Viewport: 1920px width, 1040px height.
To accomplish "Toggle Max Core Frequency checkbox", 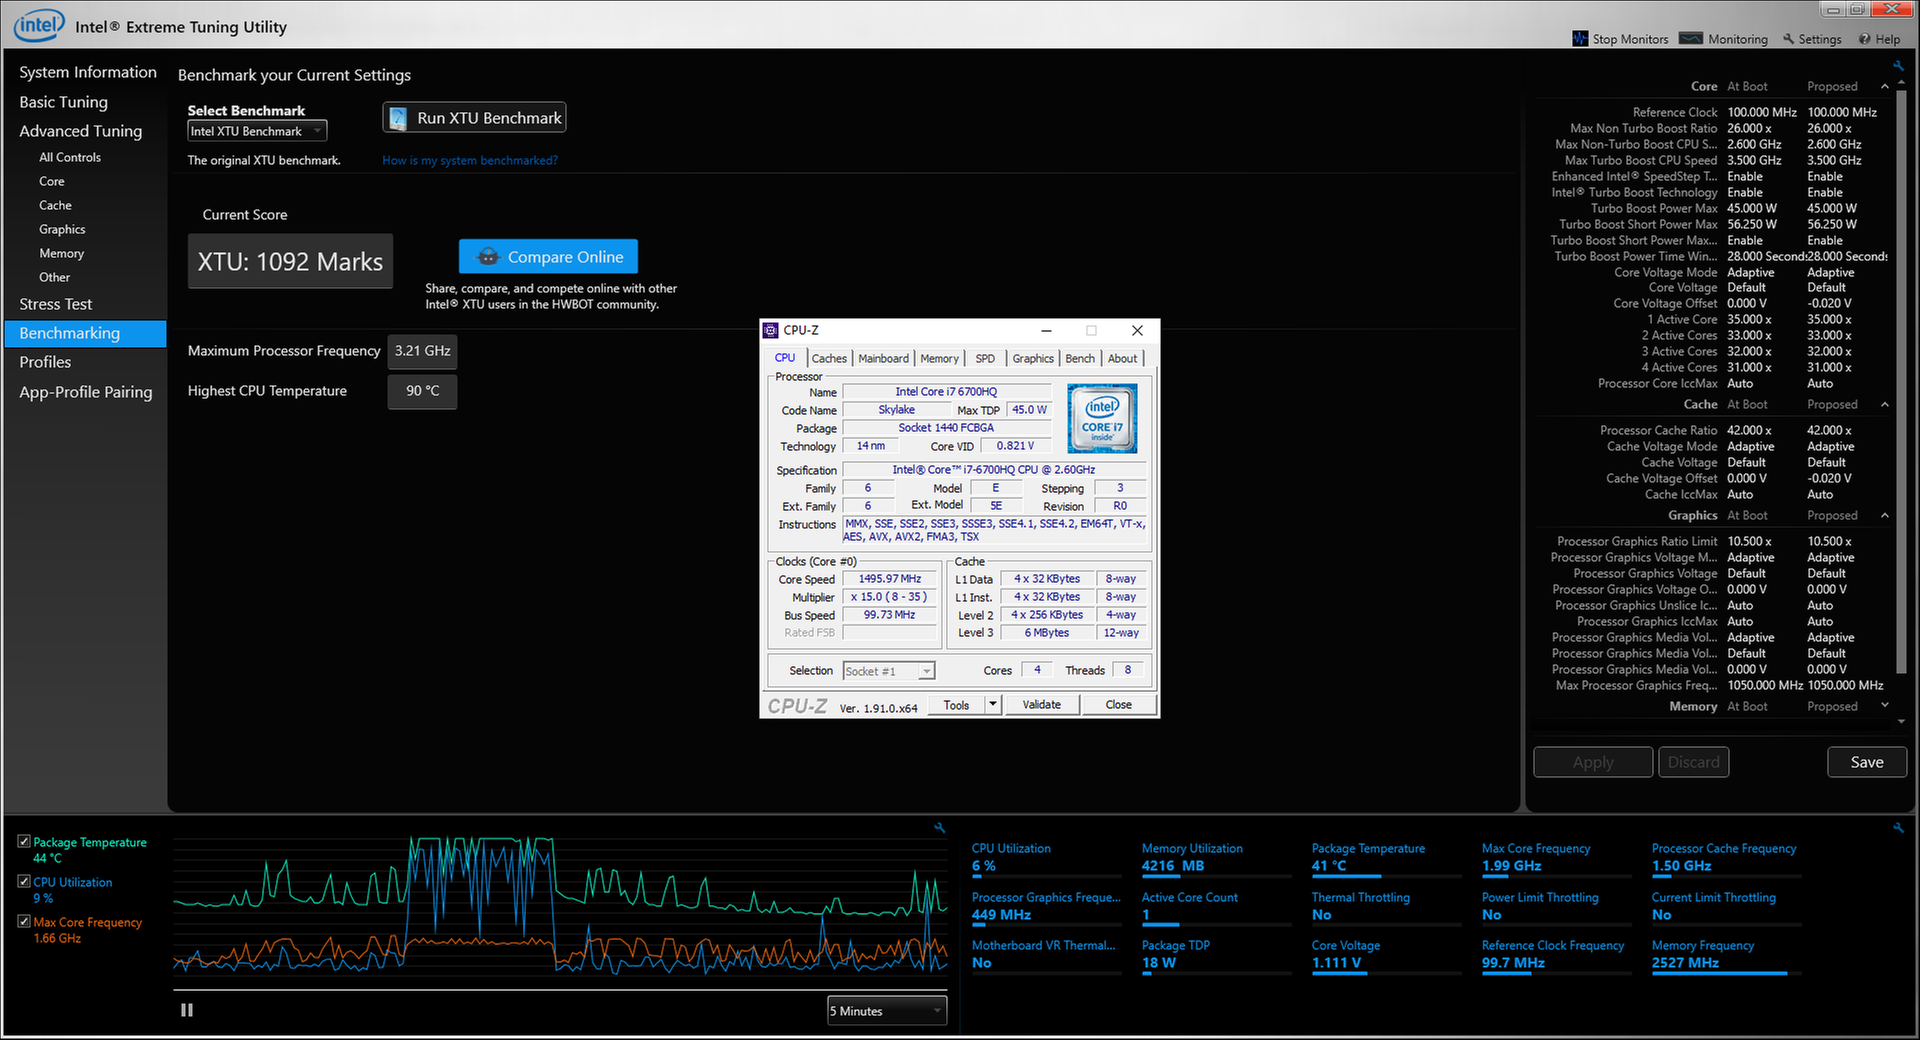I will tap(24, 922).
